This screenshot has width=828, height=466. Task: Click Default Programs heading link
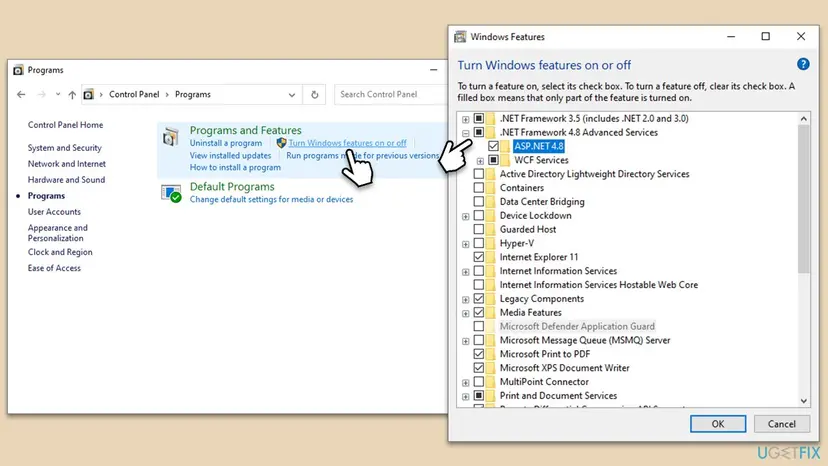[x=232, y=187]
